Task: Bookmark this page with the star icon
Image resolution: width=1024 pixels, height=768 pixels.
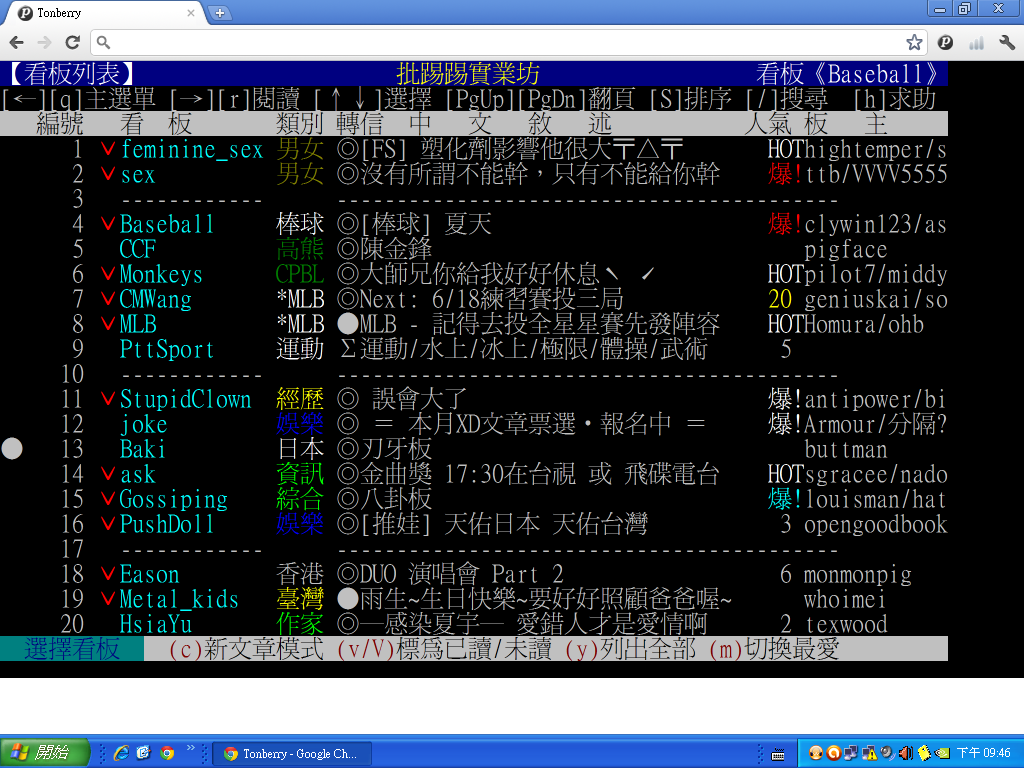Action: (914, 42)
